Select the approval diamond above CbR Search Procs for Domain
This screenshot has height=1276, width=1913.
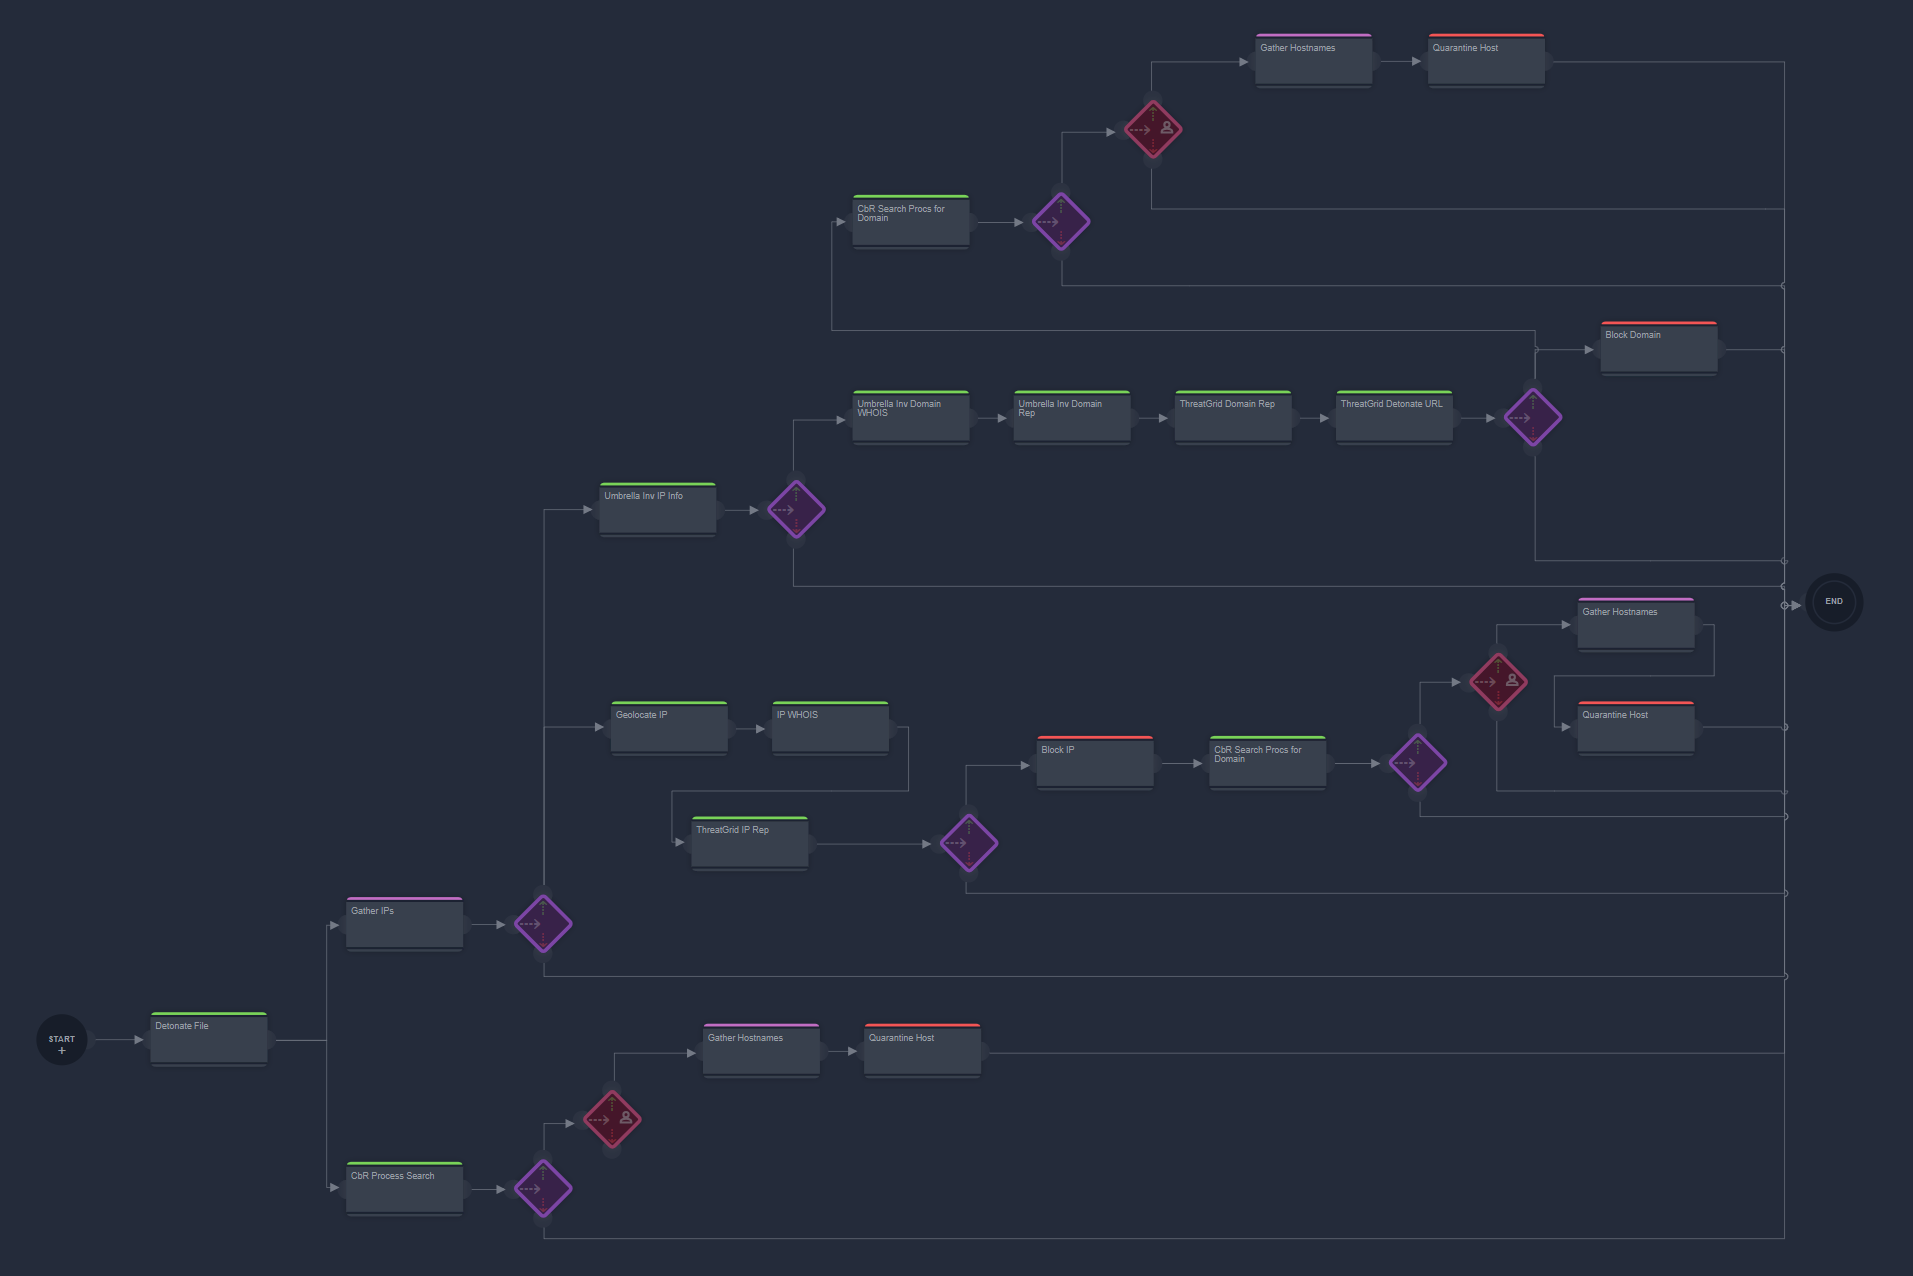pos(1154,129)
